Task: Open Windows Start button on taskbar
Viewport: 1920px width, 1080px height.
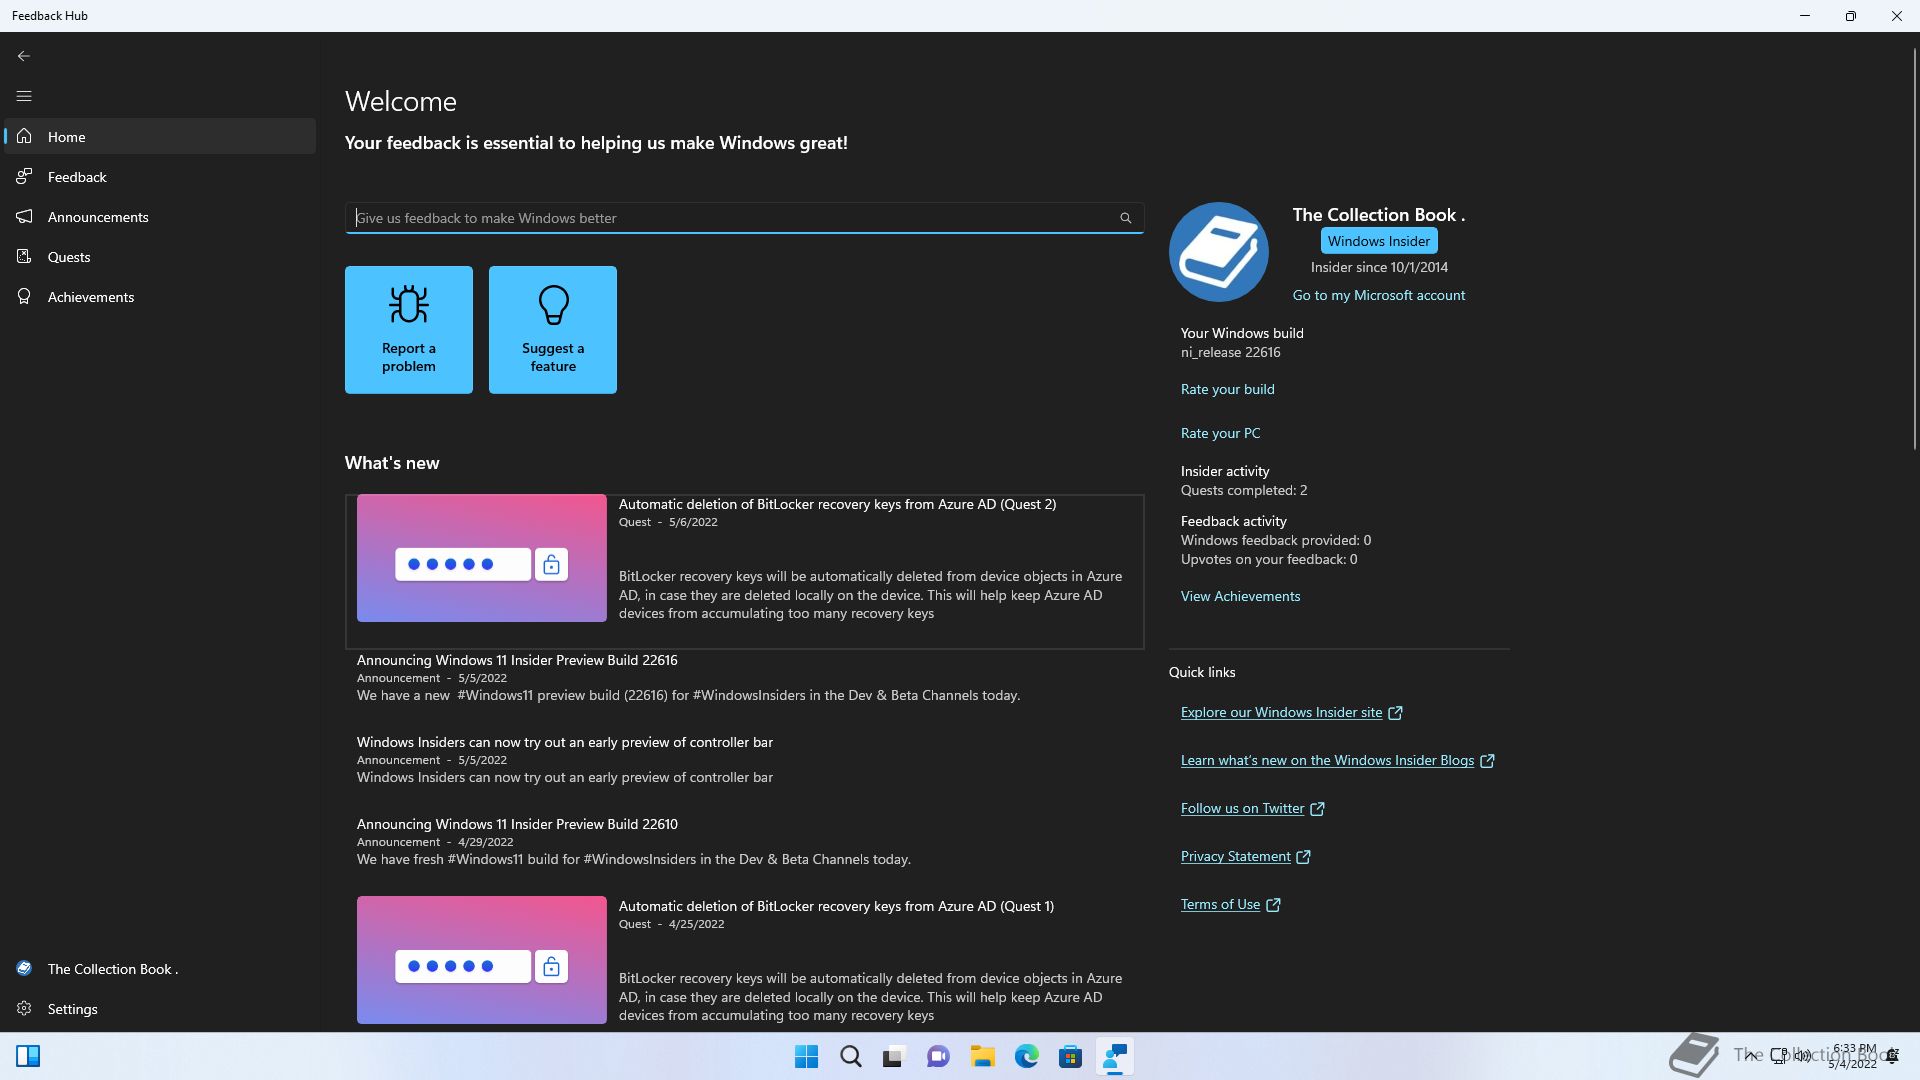Action: 806,1057
